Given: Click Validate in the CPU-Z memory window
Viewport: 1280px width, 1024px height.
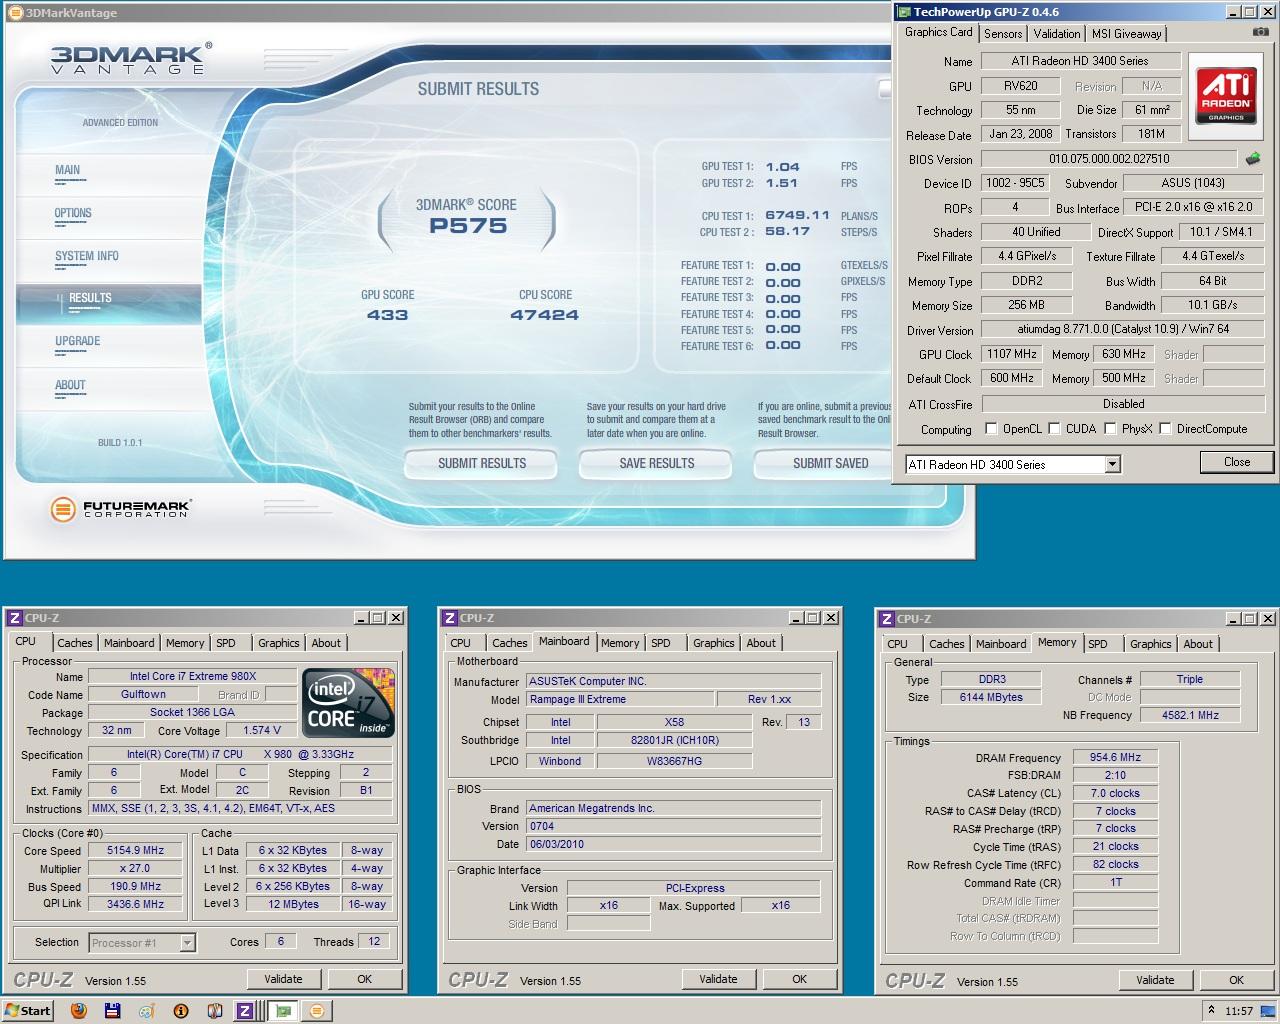Looking at the screenshot, I should 1155,980.
